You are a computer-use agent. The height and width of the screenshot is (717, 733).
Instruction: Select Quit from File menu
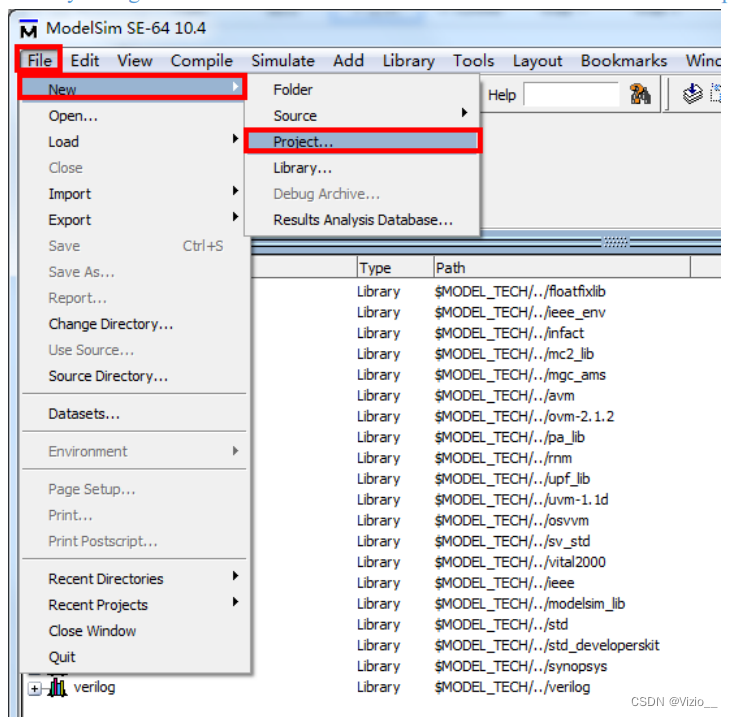coord(132,657)
